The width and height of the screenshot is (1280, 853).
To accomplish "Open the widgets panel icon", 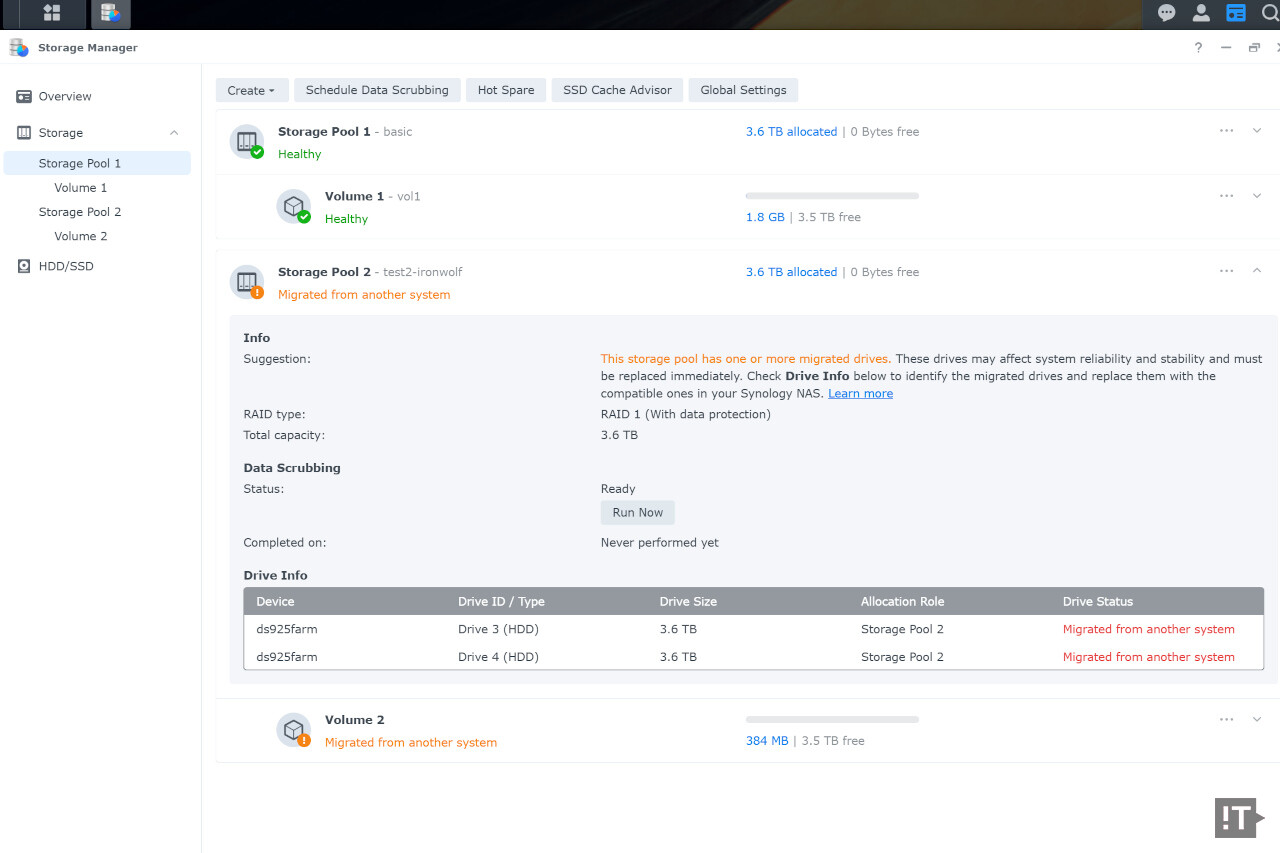I will (1236, 13).
